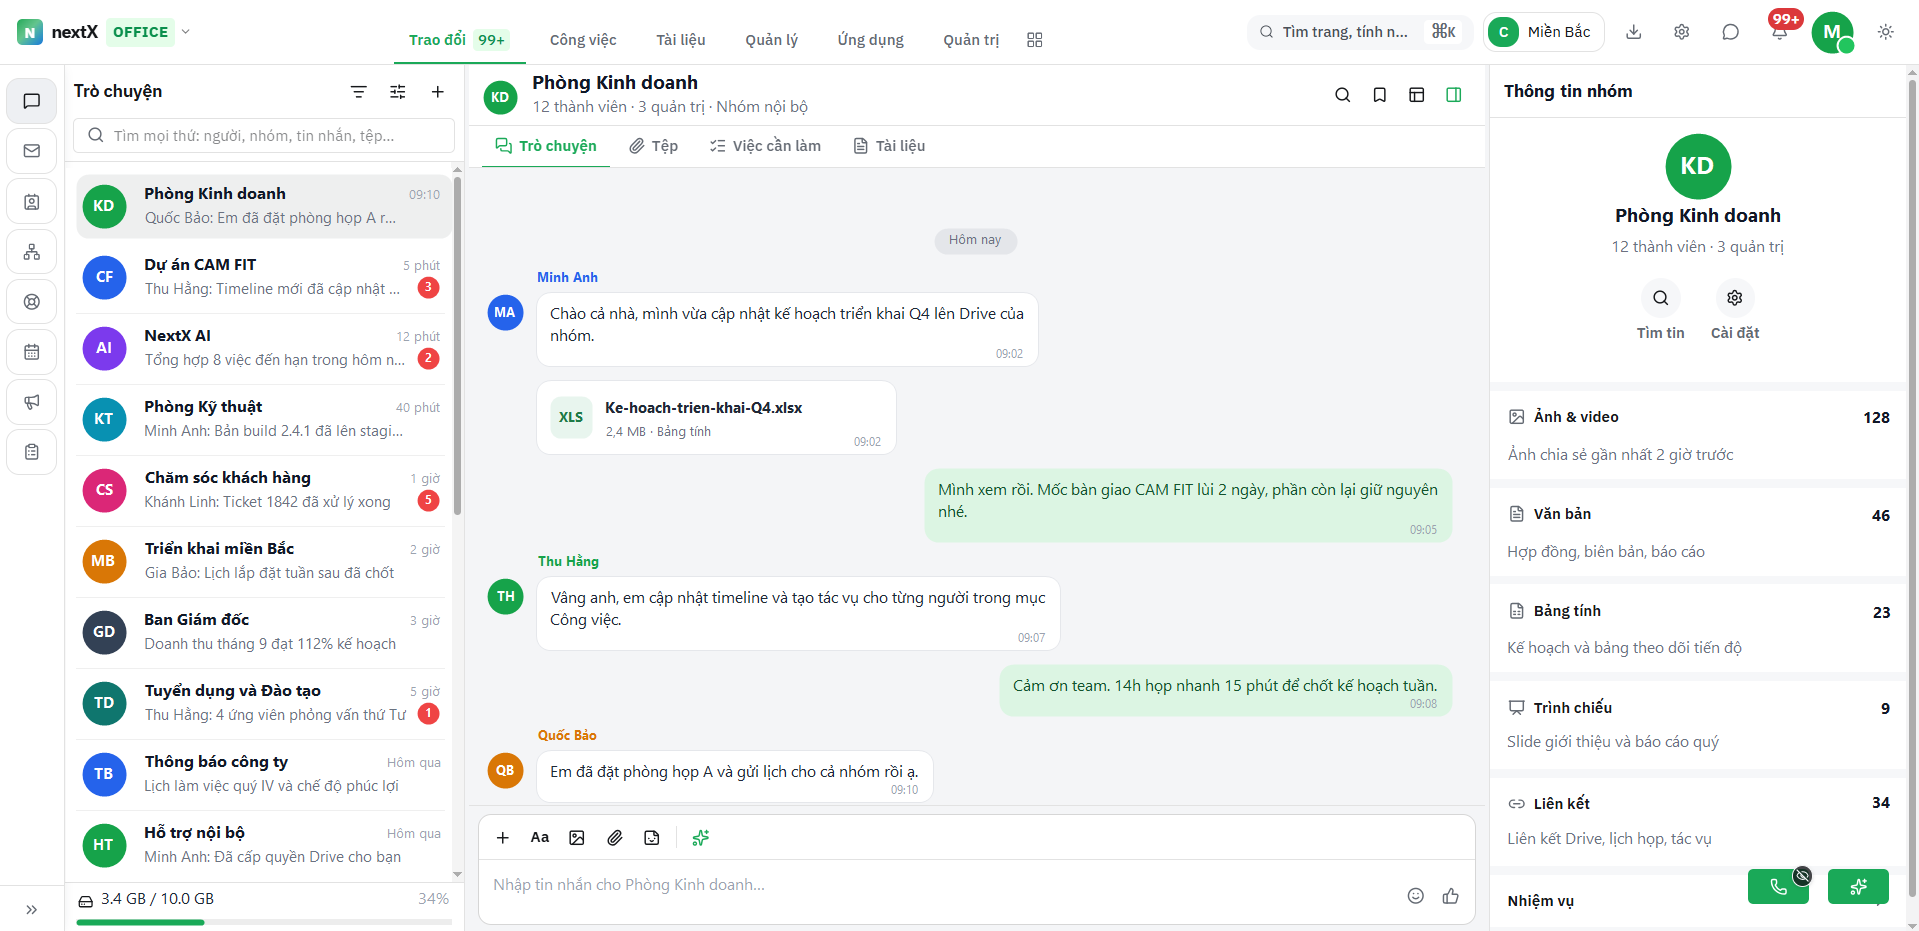Image resolution: width=1919 pixels, height=931 pixels.
Task: Search within Phòng Kinh doanh chat
Action: click(x=1342, y=95)
